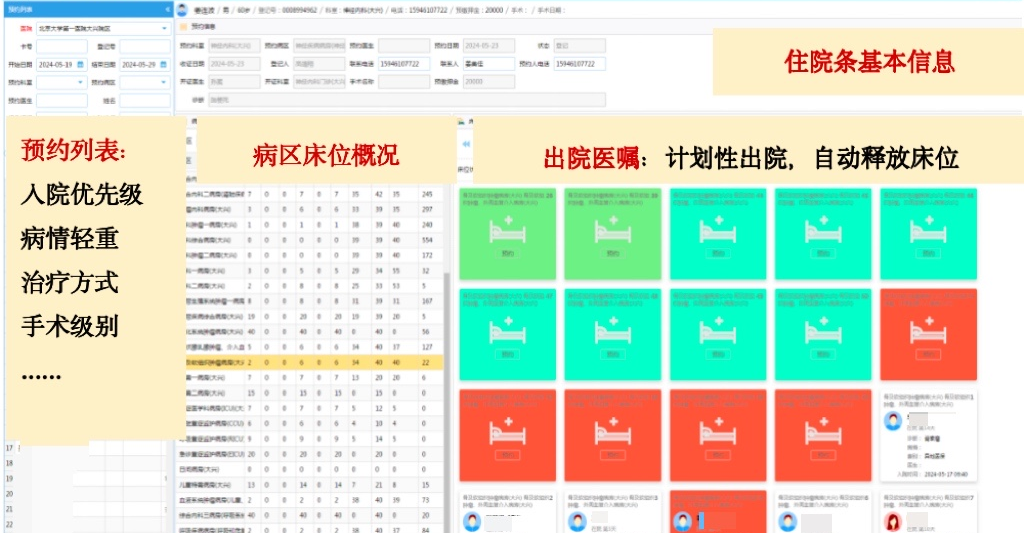Edit the 联系人 contact name field
This screenshot has height=533, width=1024.
pos(488,64)
